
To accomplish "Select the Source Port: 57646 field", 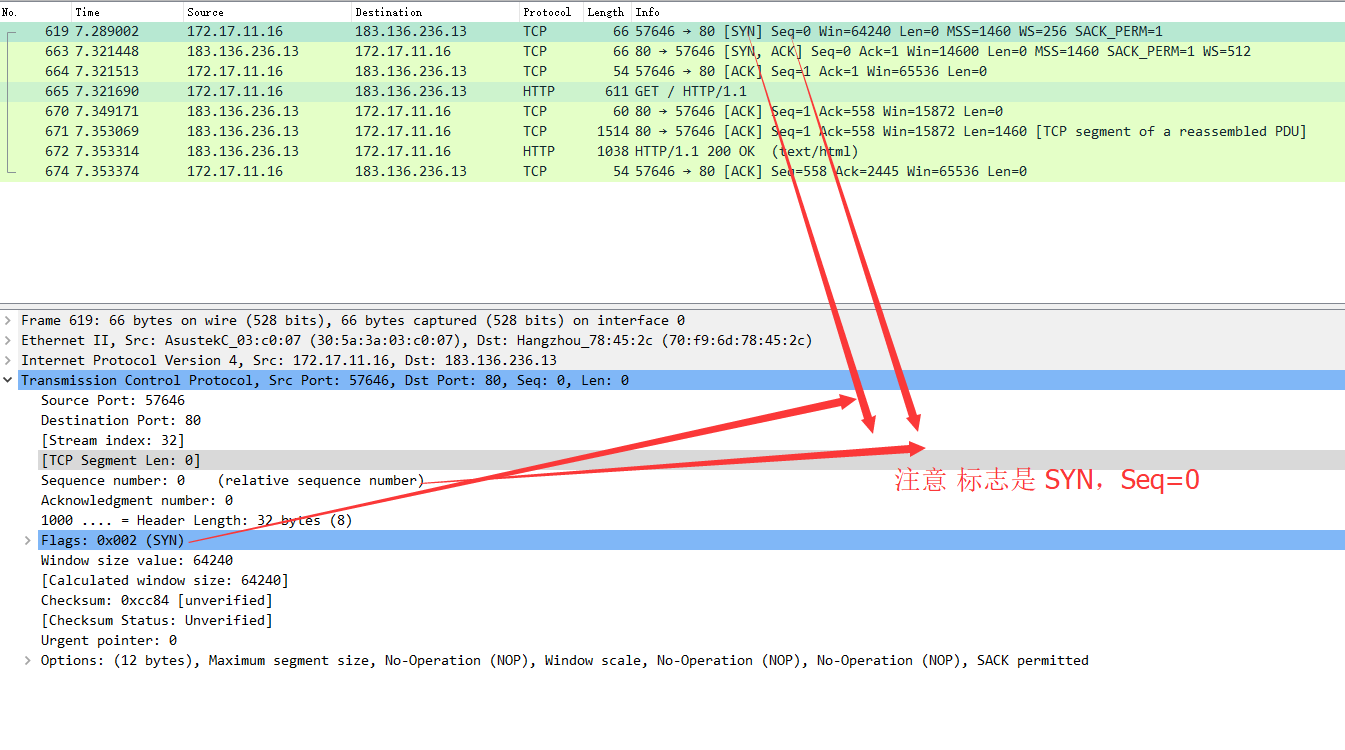I will tap(113, 401).
